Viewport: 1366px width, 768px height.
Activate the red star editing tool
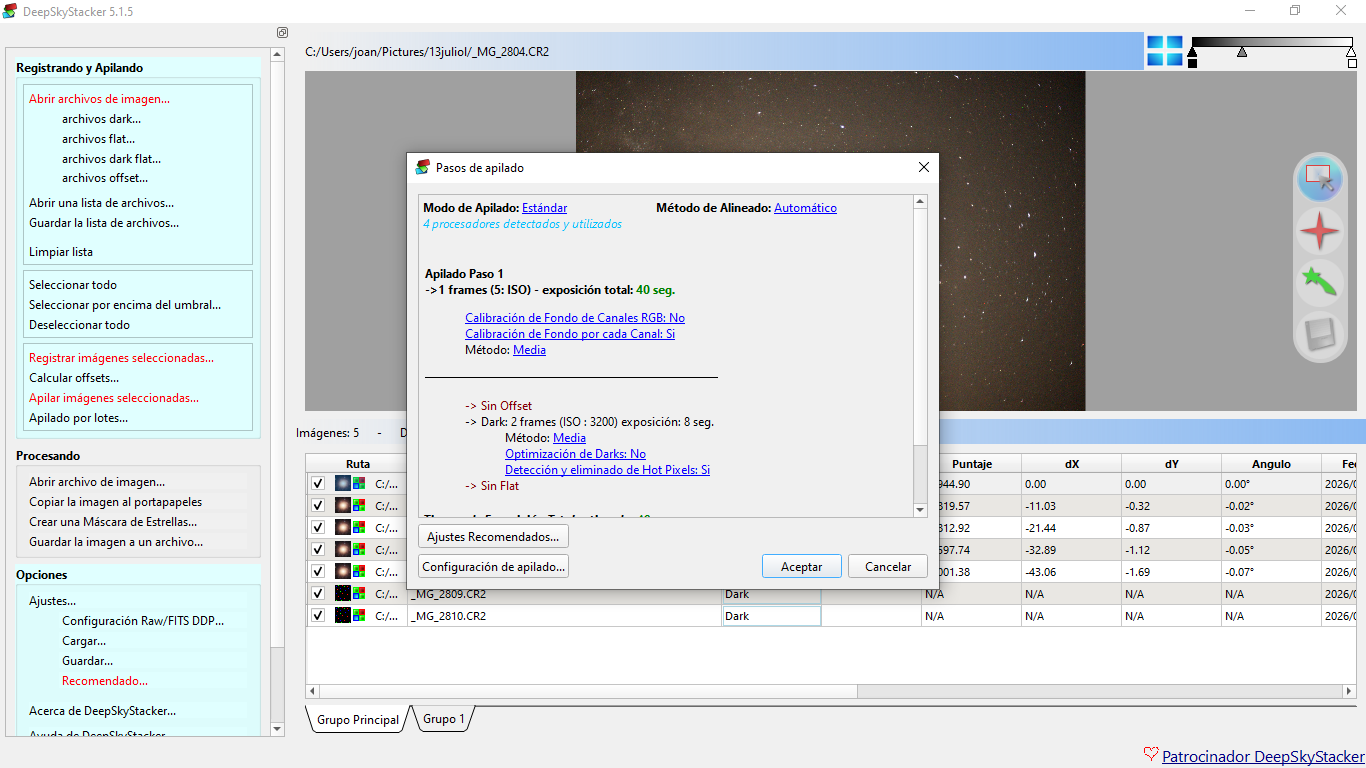tap(1320, 231)
